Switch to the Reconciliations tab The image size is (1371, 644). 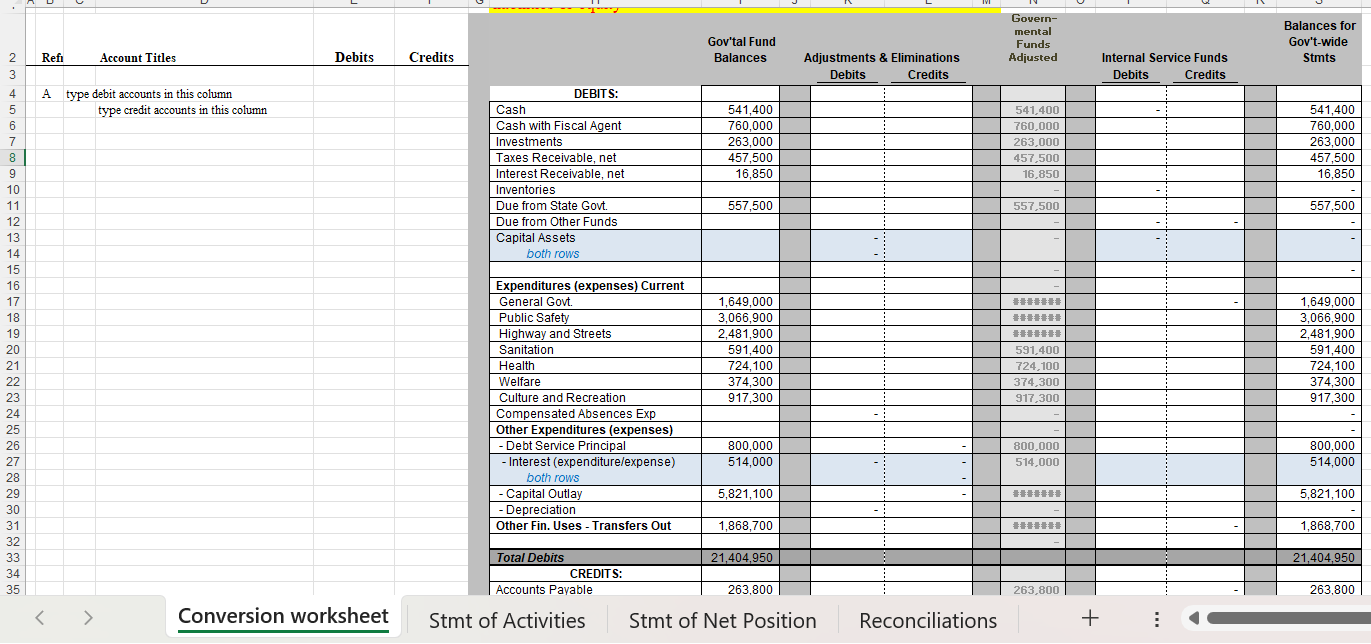point(927,620)
